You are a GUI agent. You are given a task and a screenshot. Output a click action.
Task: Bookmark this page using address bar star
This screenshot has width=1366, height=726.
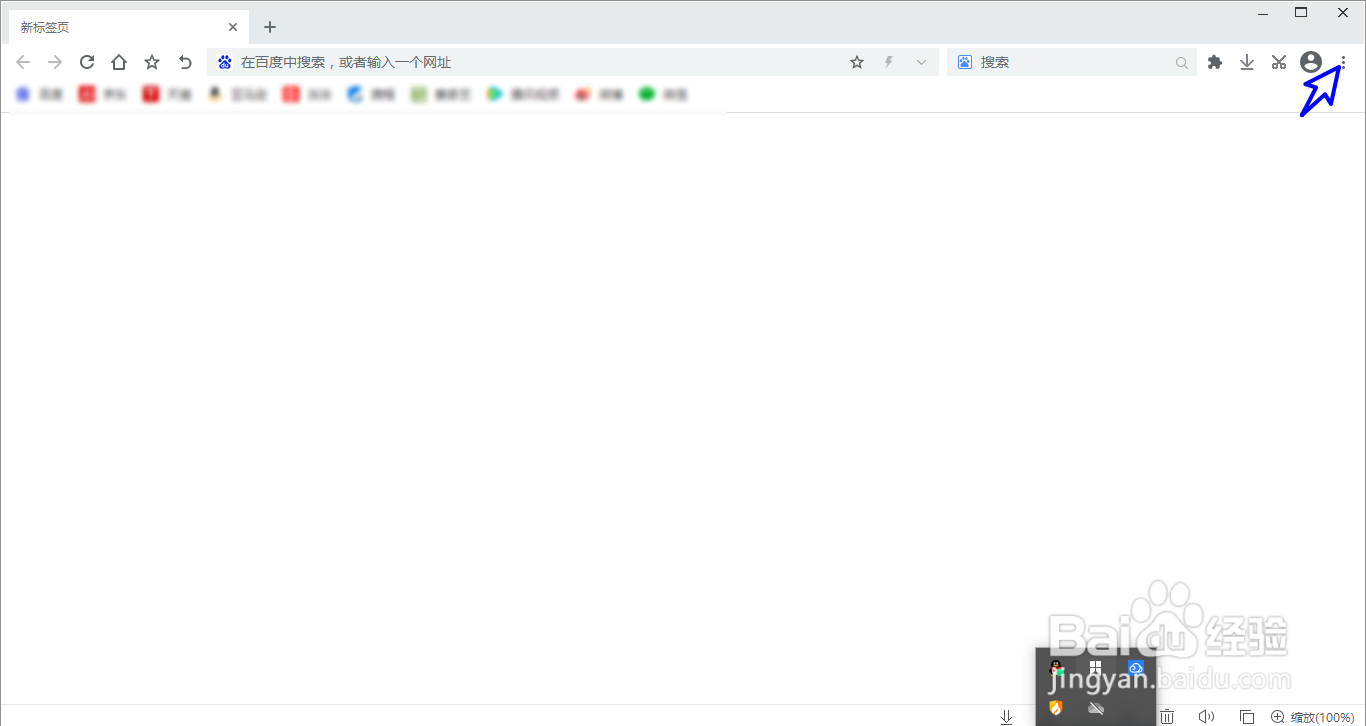coord(857,62)
